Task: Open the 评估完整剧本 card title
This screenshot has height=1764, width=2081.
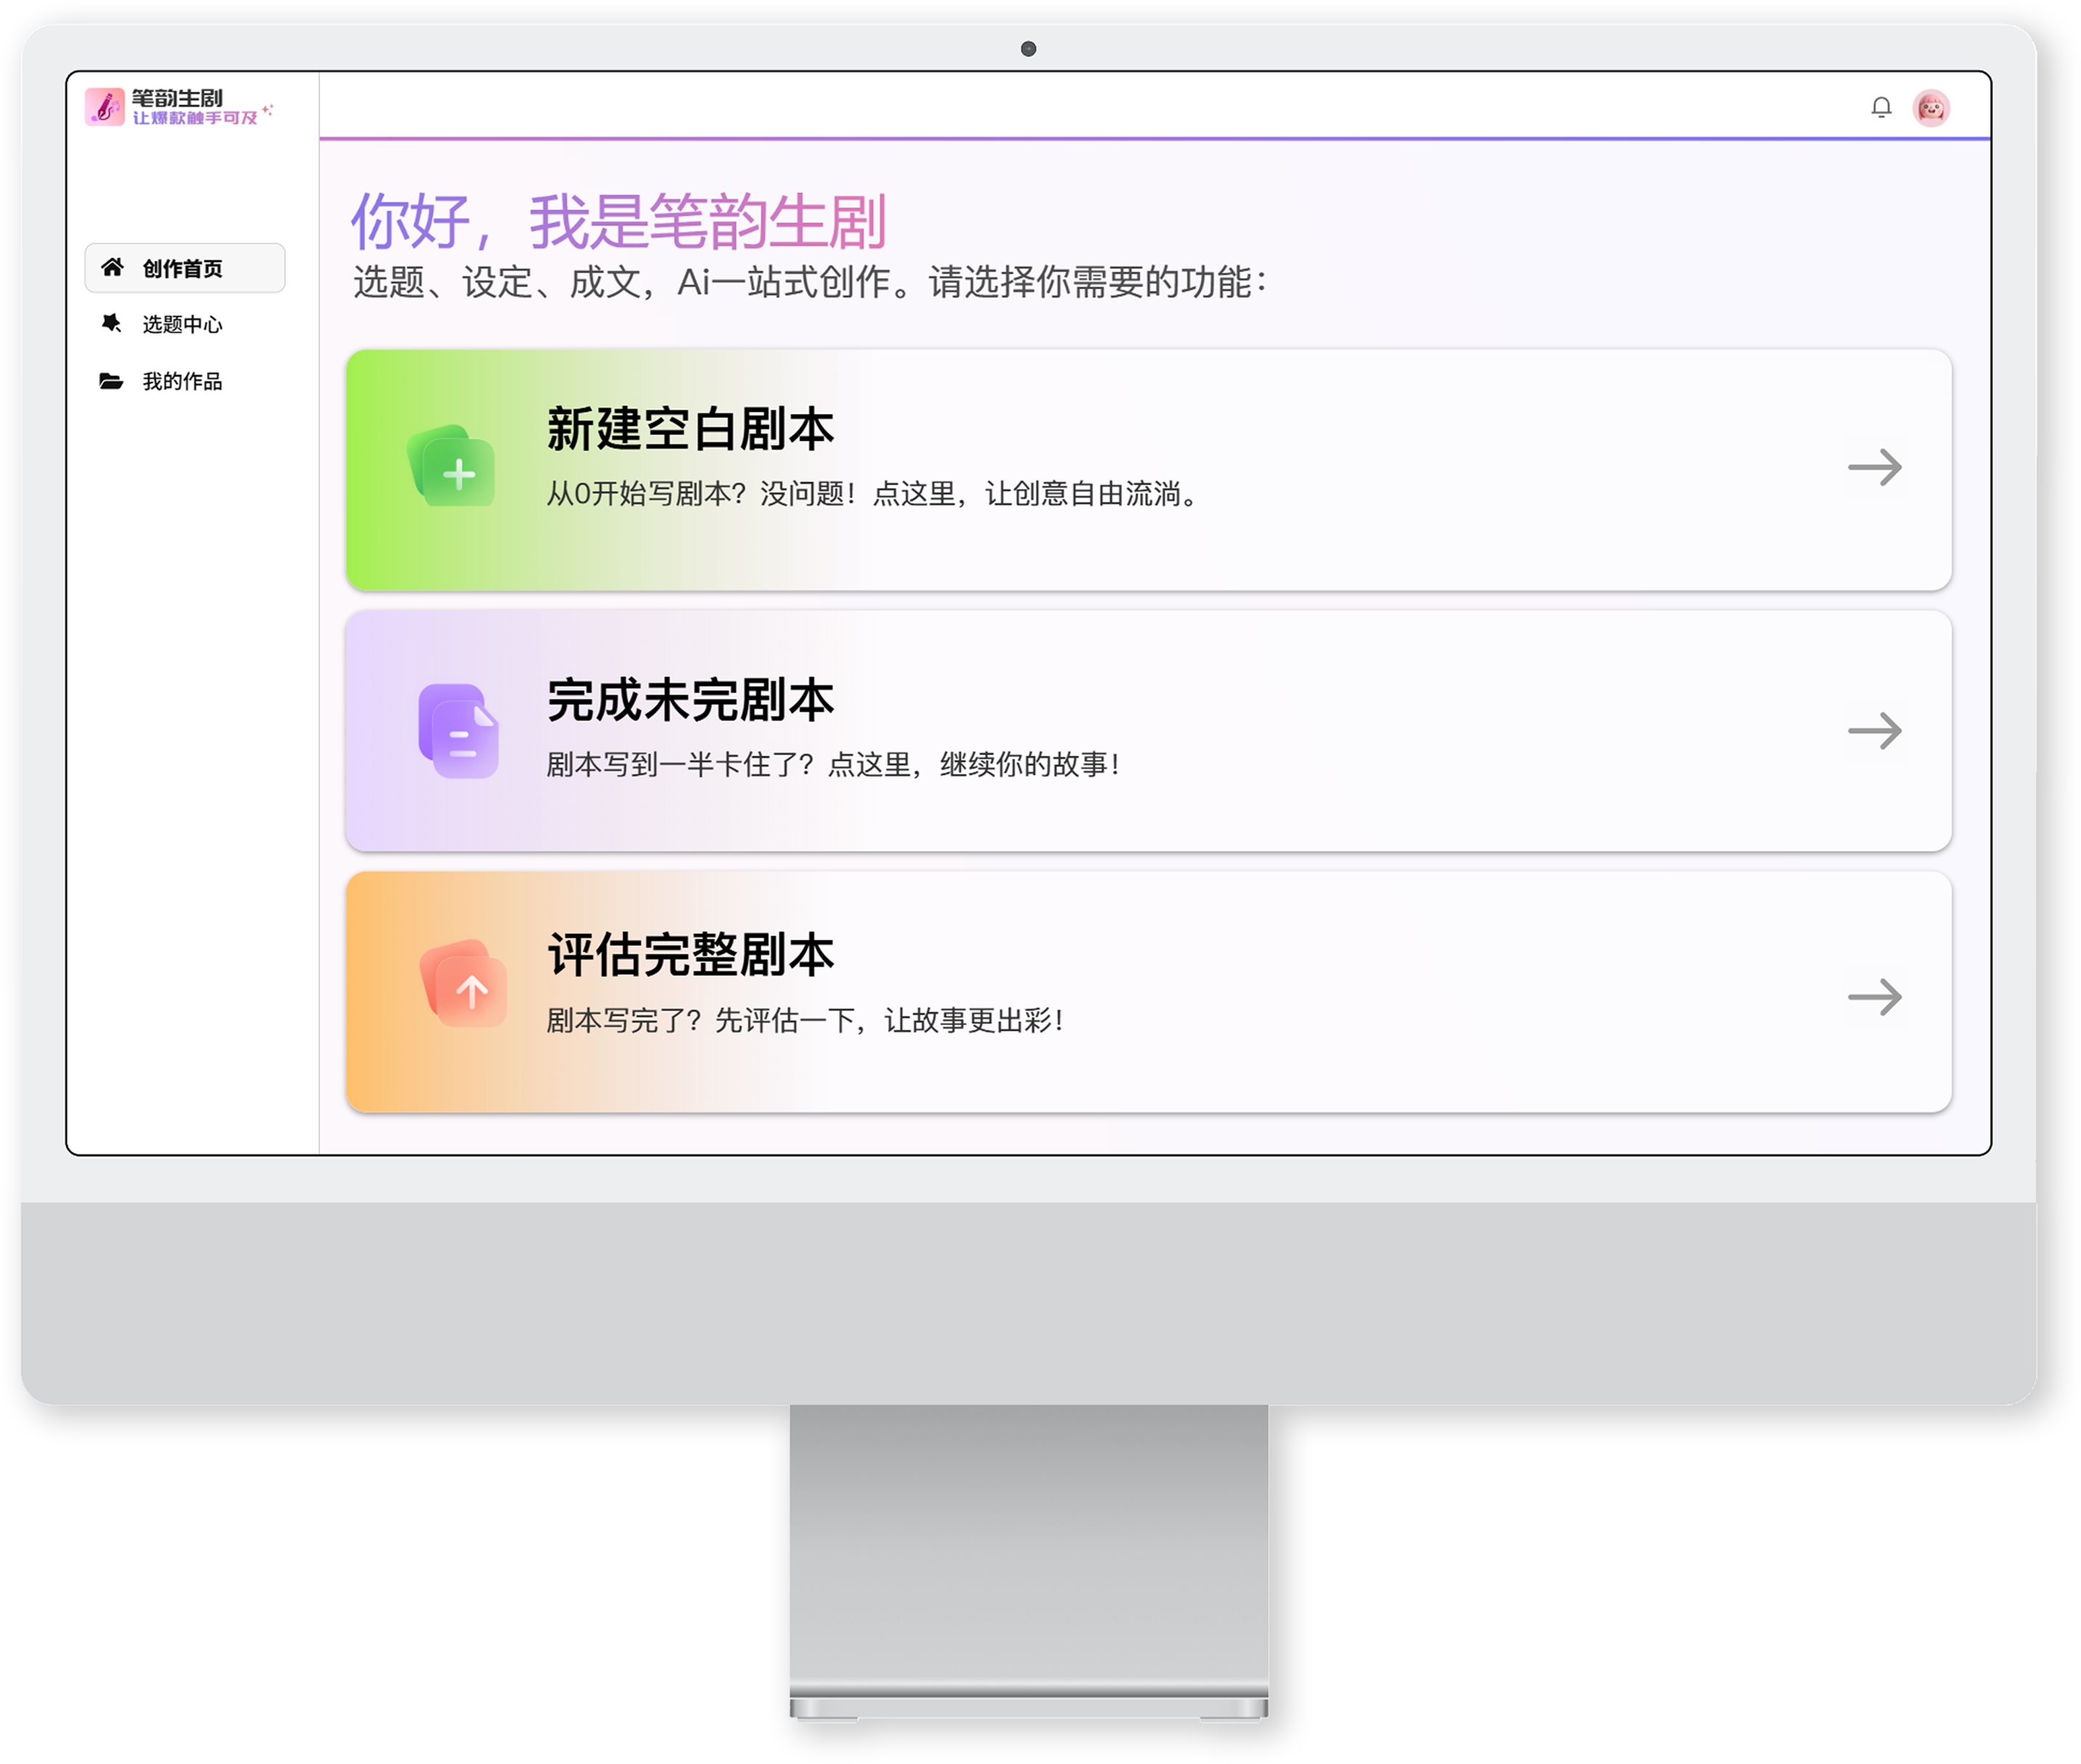Action: pos(690,955)
